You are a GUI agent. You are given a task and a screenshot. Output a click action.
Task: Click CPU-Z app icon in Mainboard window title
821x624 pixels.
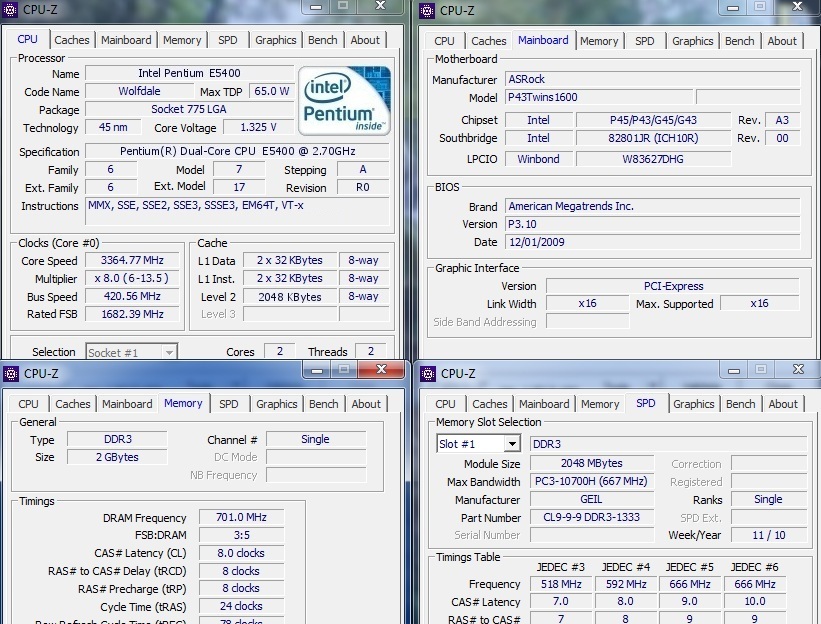tap(427, 10)
